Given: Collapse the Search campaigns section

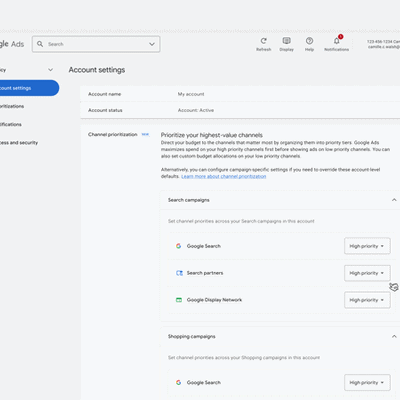Looking at the screenshot, I should coord(394,200).
